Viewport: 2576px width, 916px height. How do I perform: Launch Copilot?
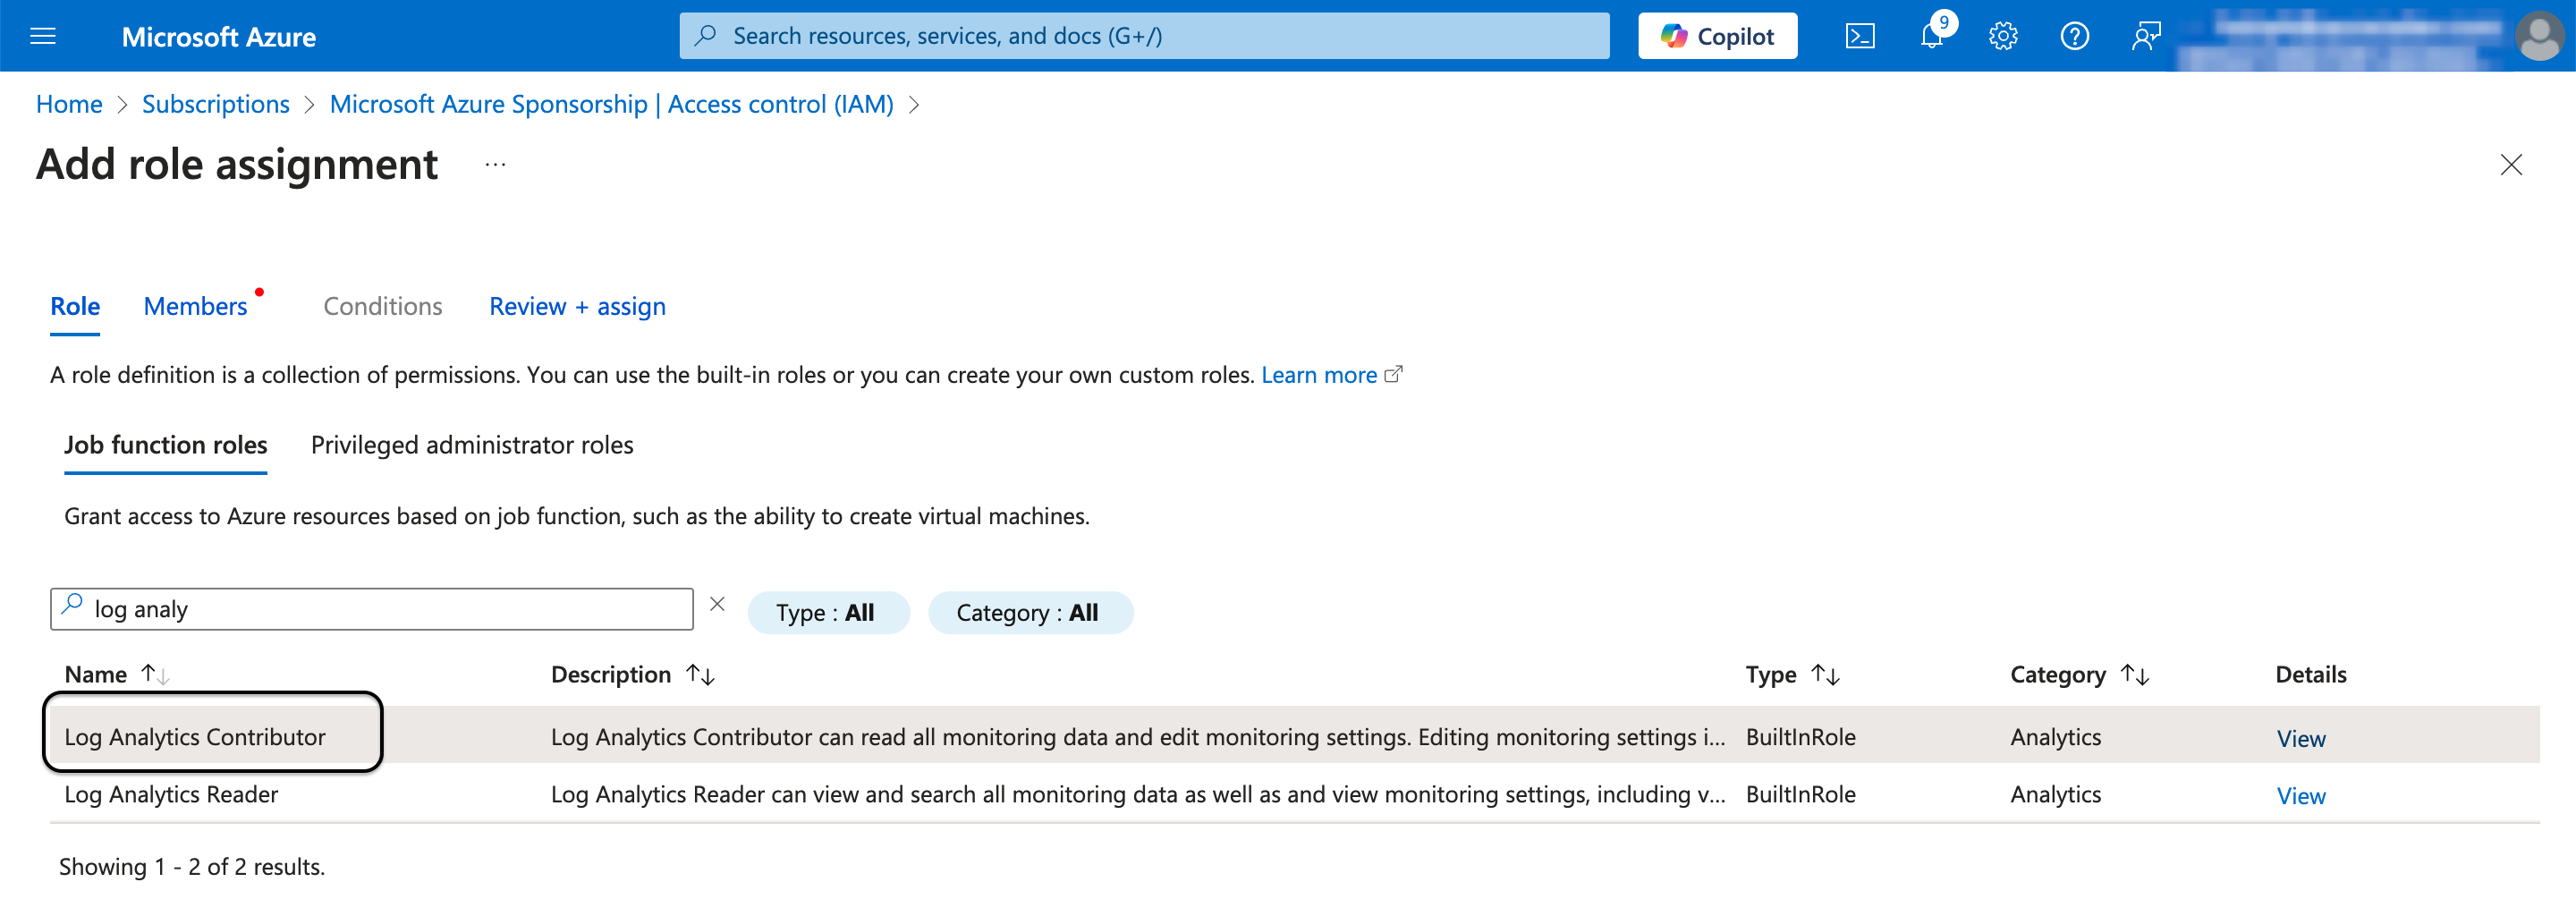click(1717, 36)
